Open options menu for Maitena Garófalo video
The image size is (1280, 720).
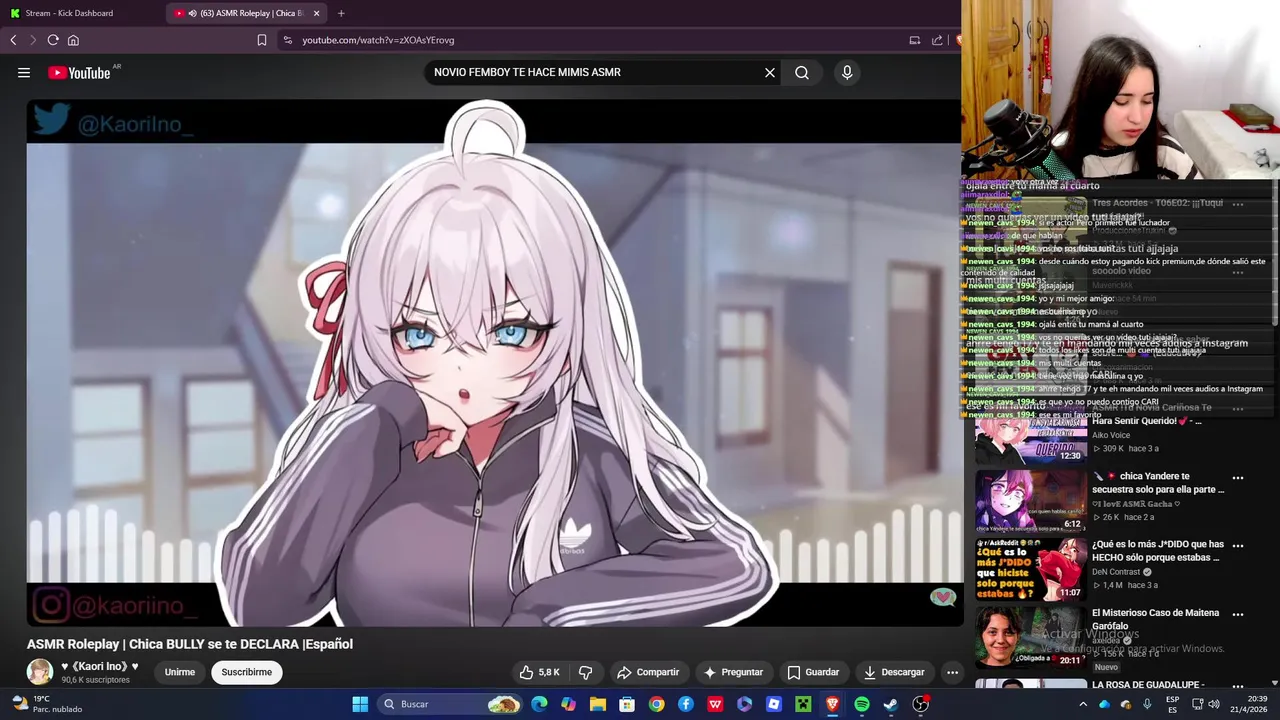point(1238,614)
